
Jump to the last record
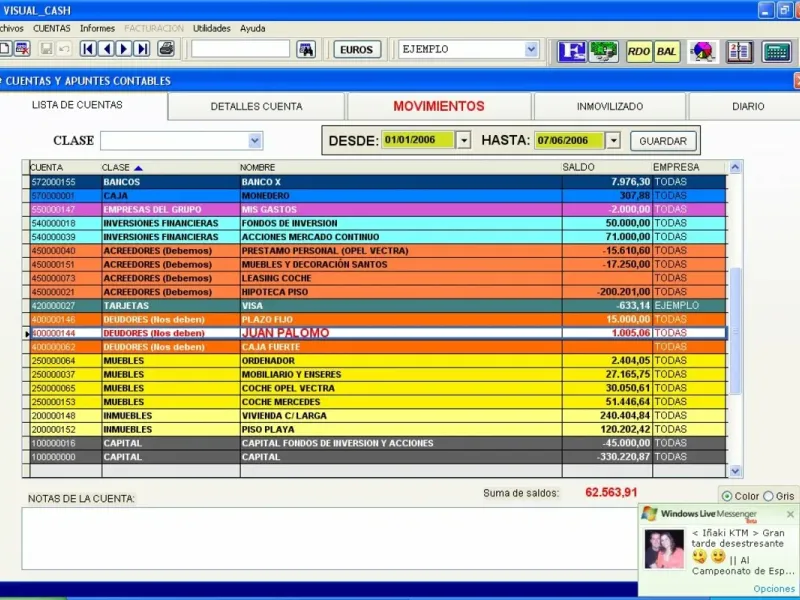142,49
